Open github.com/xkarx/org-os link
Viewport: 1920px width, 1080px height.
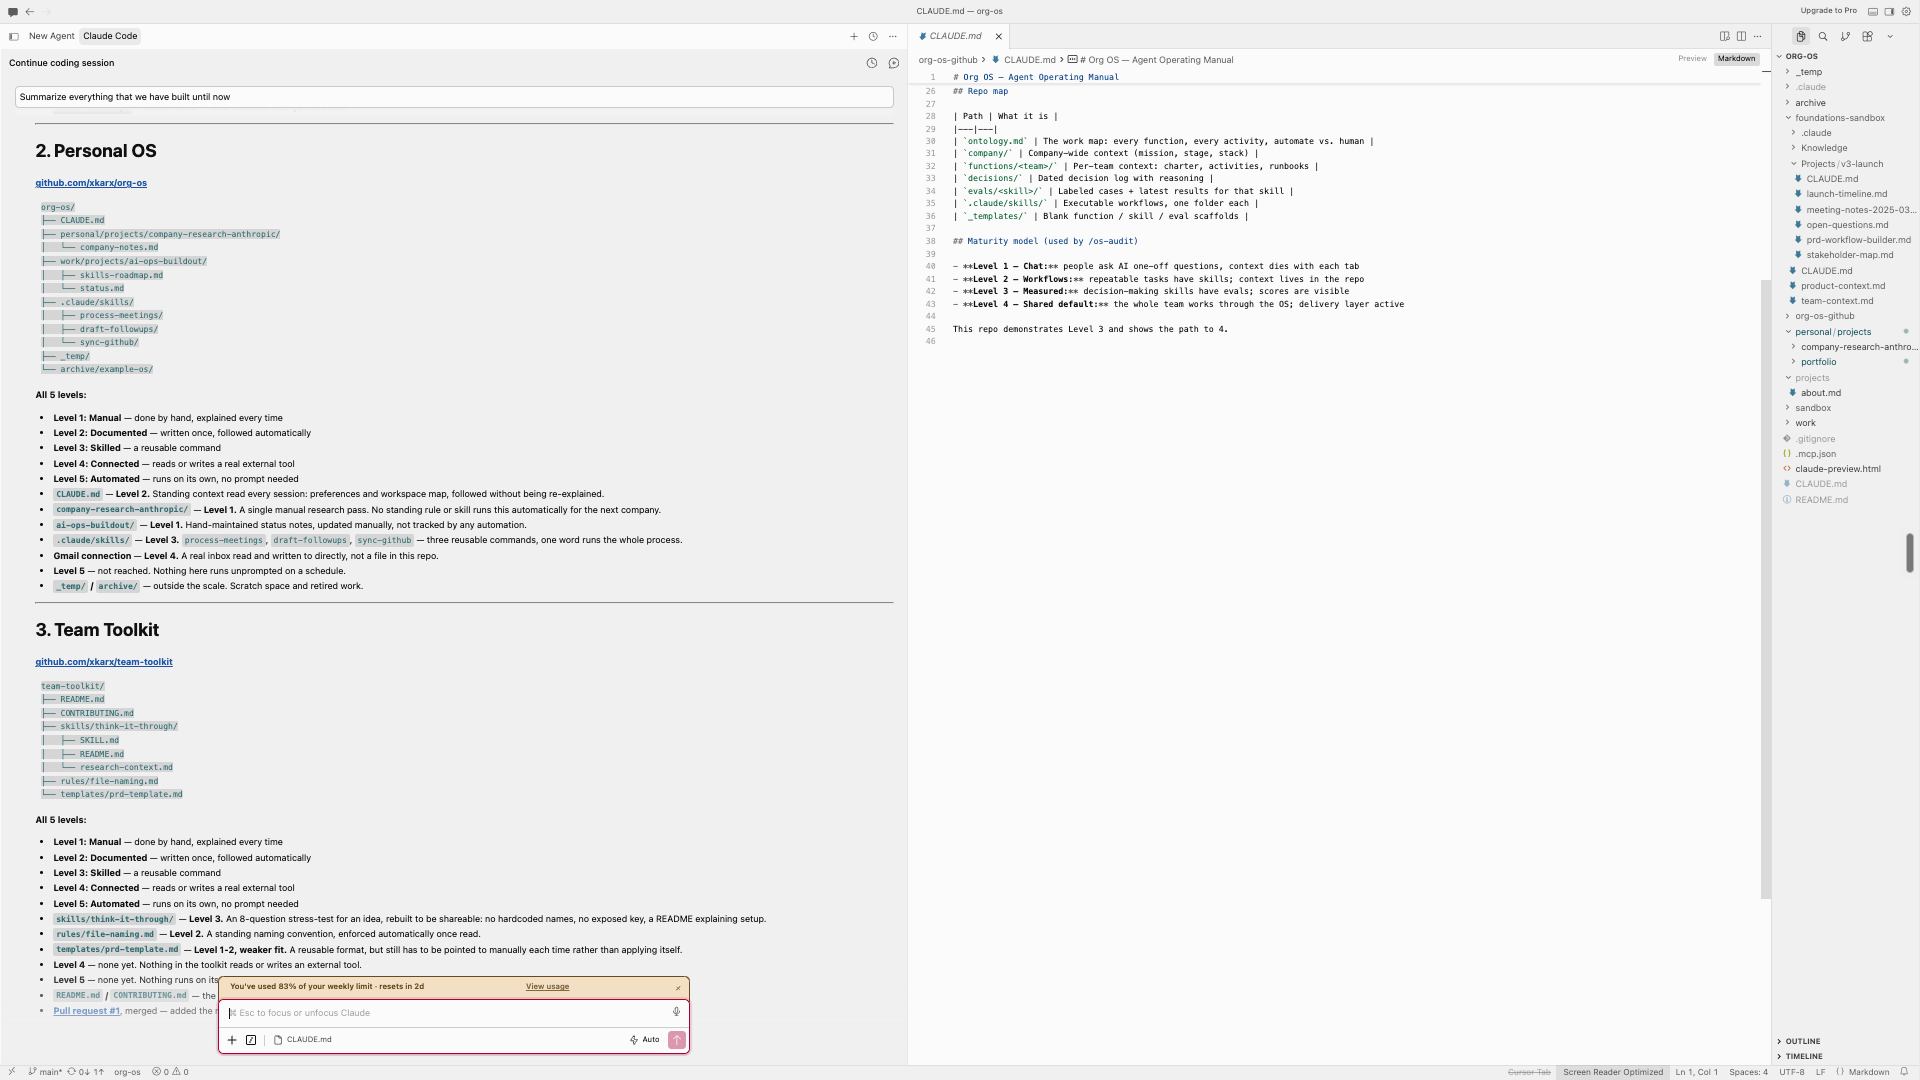91,183
